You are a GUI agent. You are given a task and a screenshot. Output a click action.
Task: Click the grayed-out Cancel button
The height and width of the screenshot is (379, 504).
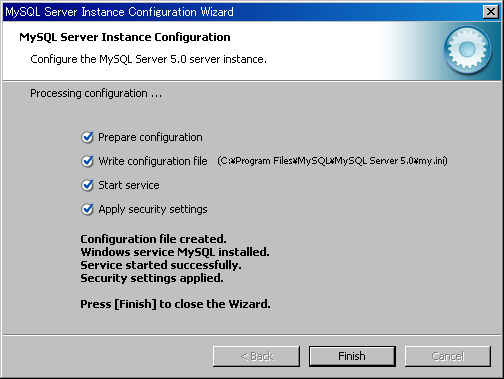point(448,356)
